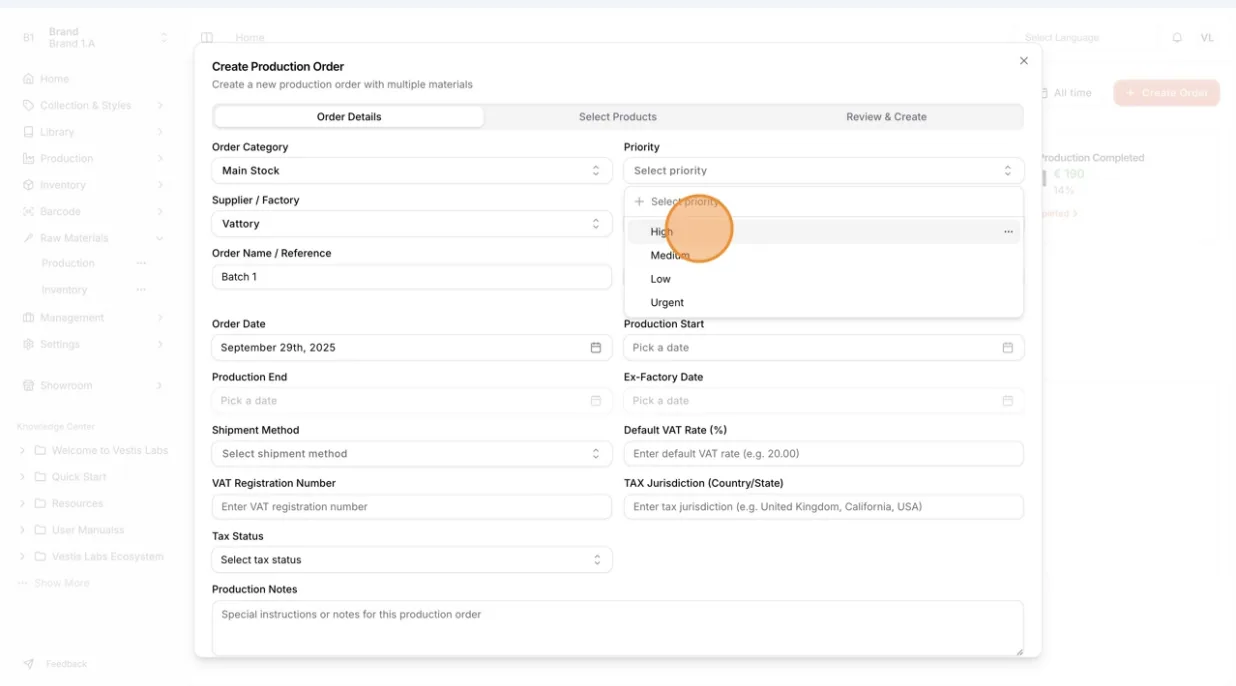Click the Create Order button
Screen dimensions: 1236x686
coord(1166,93)
